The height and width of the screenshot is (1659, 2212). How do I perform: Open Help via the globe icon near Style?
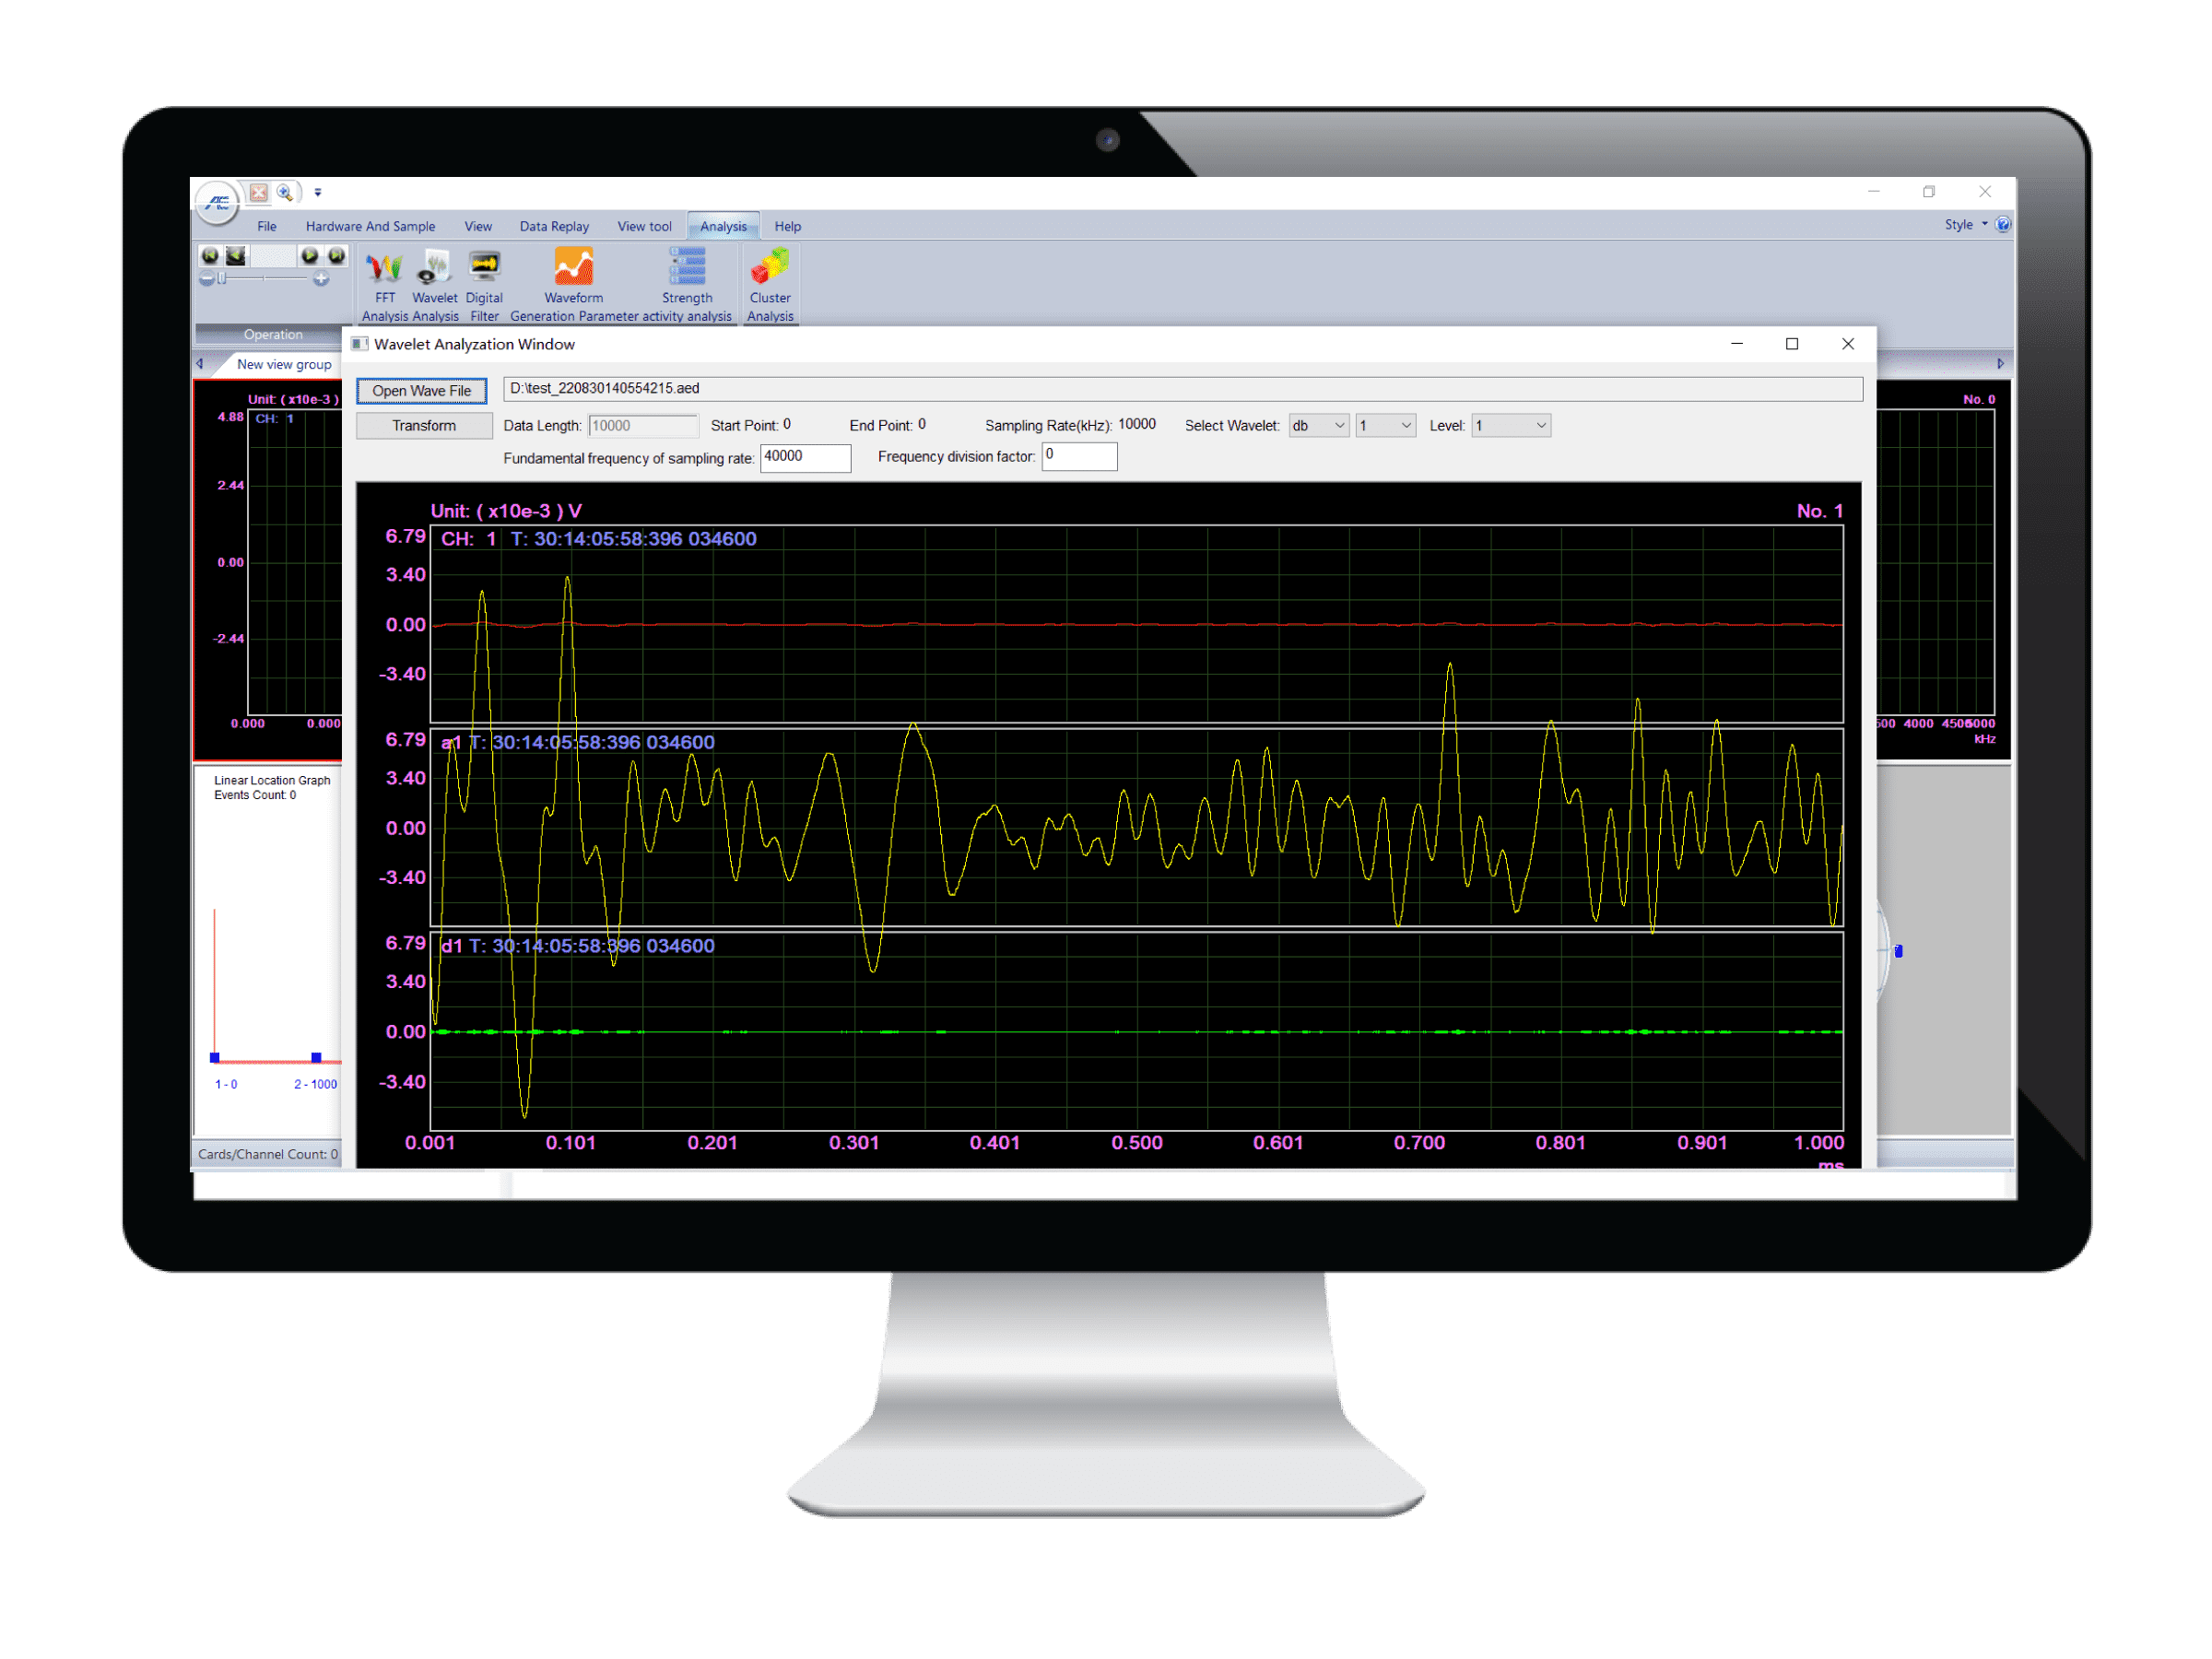2004,224
